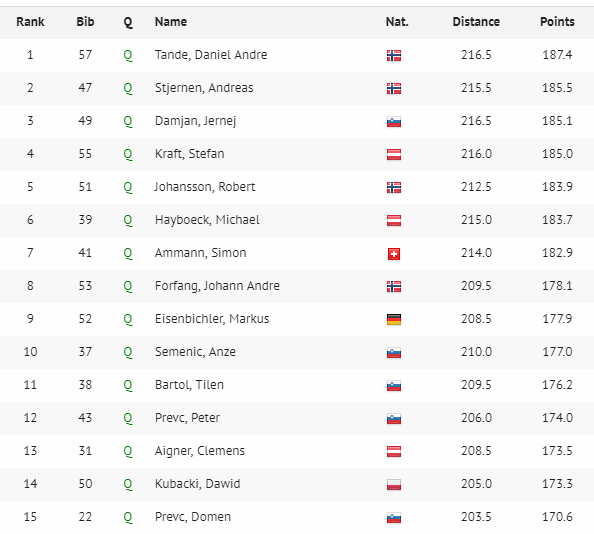Select athlete Prevc, Domen

click(193, 517)
